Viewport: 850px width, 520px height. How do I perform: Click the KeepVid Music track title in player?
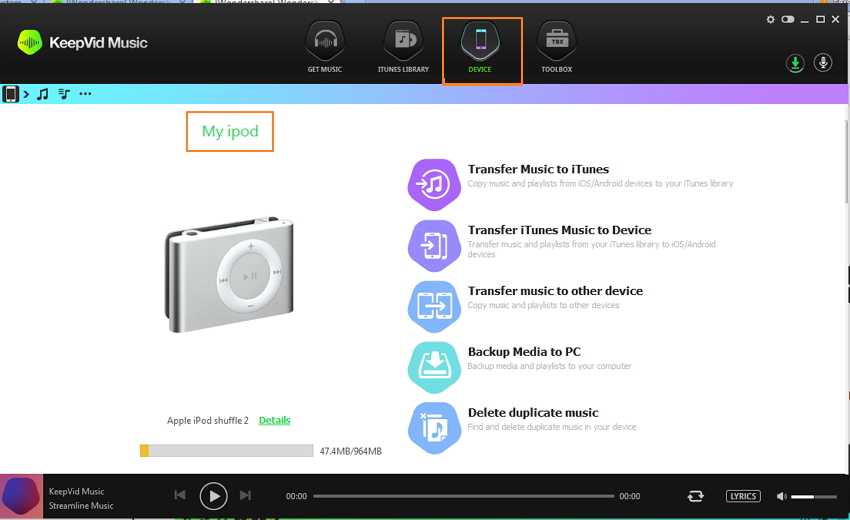coord(76,491)
